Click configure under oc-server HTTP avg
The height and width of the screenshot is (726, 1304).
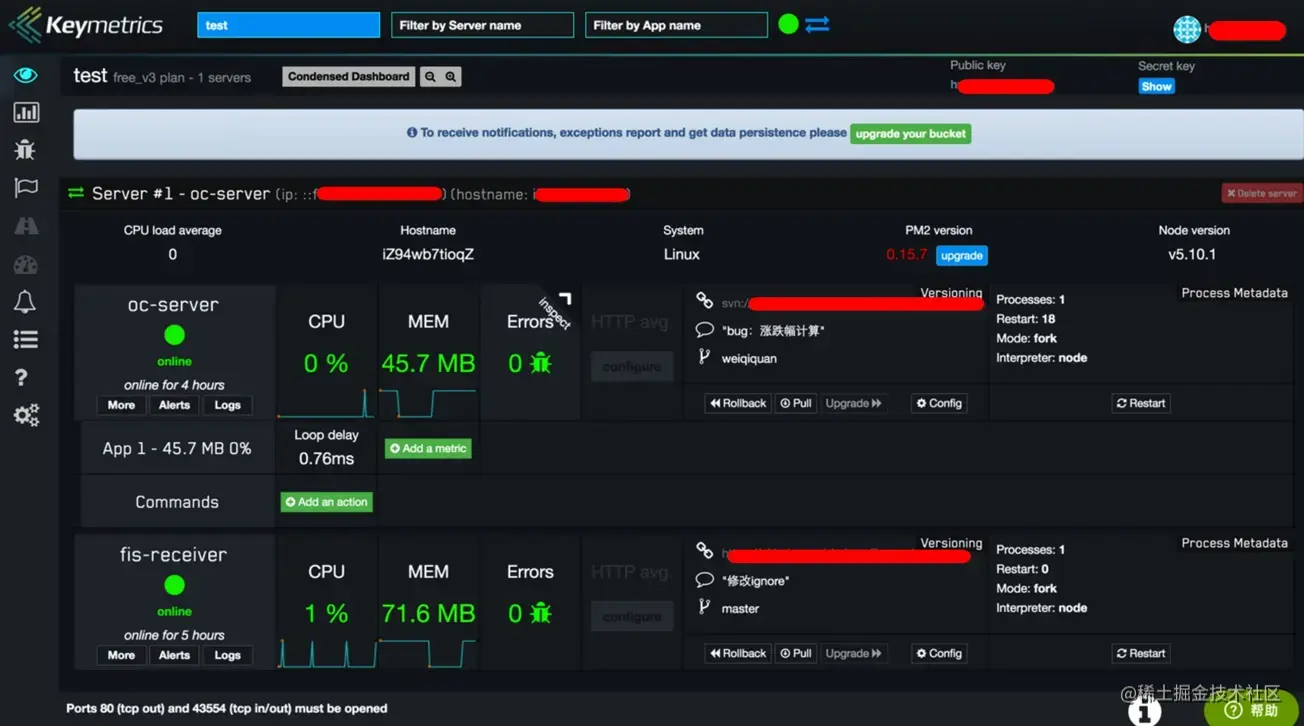point(632,366)
